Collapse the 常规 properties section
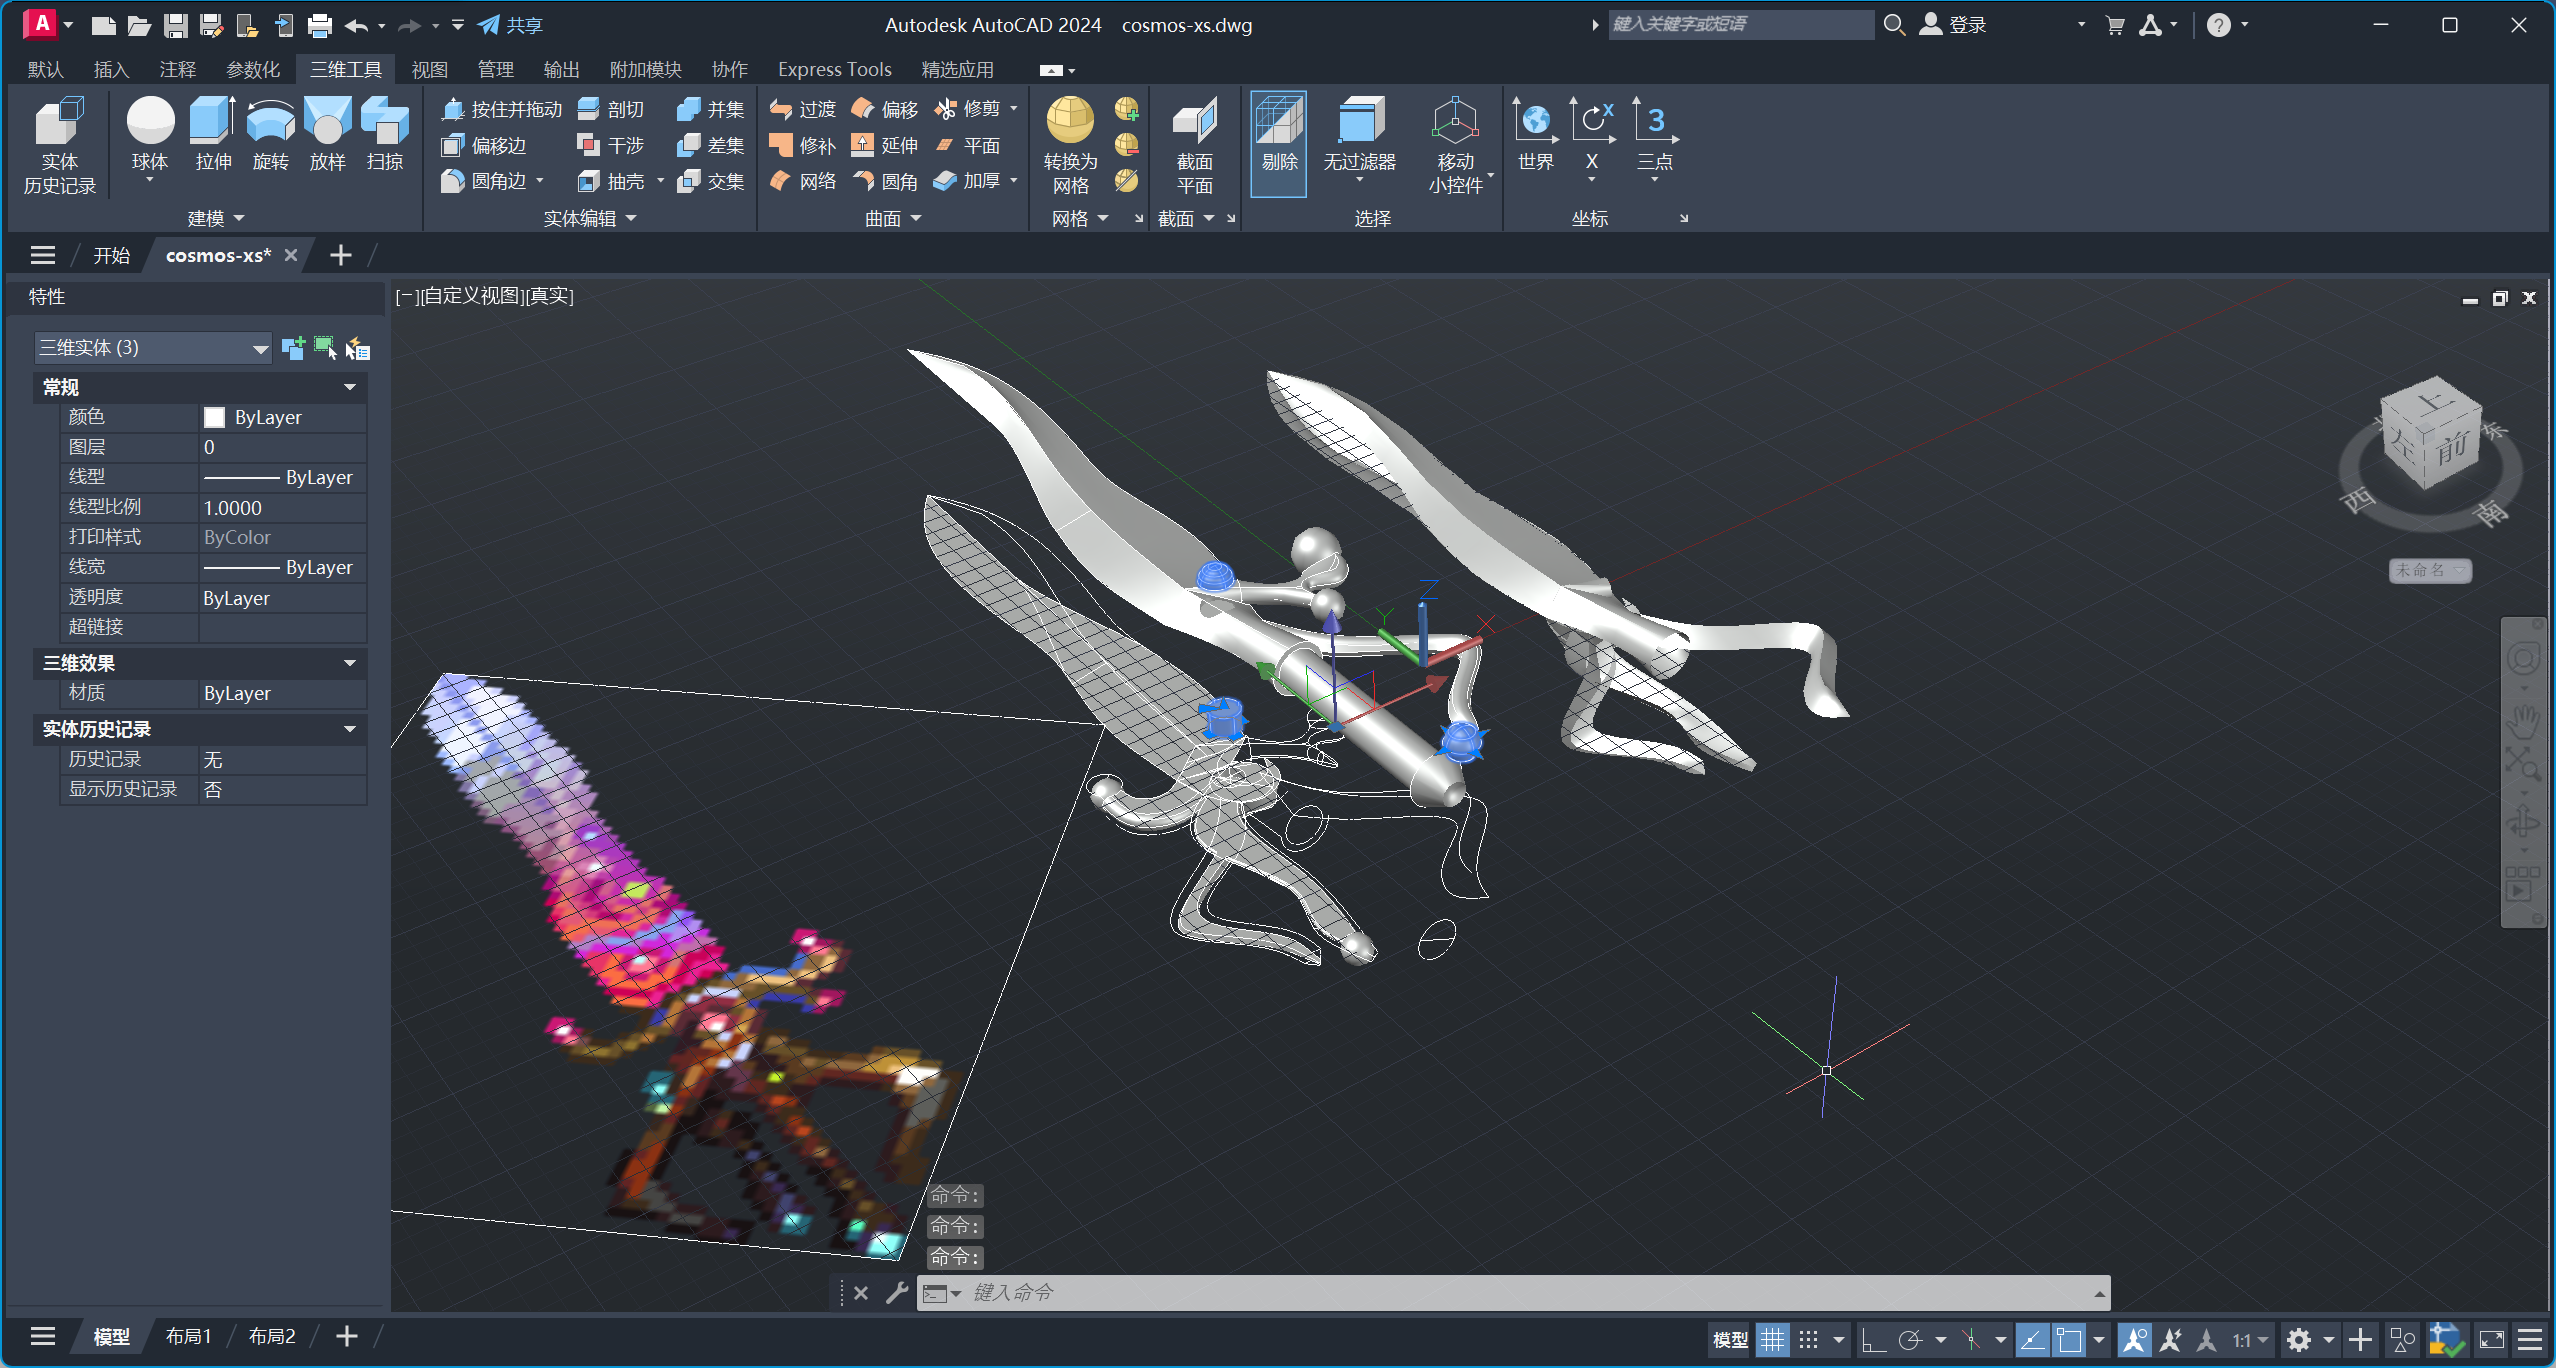The image size is (2556, 1368). [x=349, y=387]
